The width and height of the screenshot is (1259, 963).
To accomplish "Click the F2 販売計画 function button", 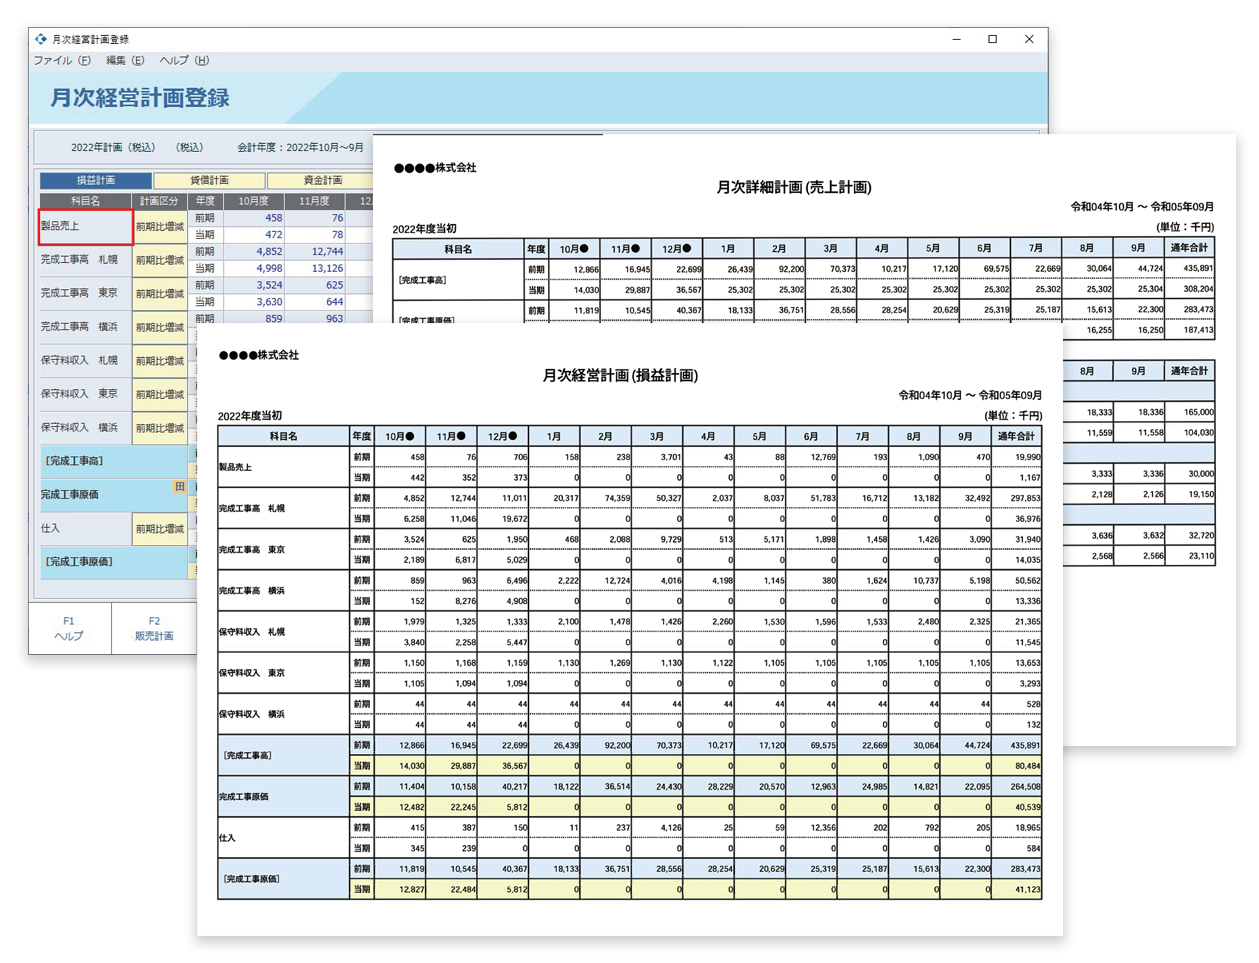I will [x=154, y=628].
